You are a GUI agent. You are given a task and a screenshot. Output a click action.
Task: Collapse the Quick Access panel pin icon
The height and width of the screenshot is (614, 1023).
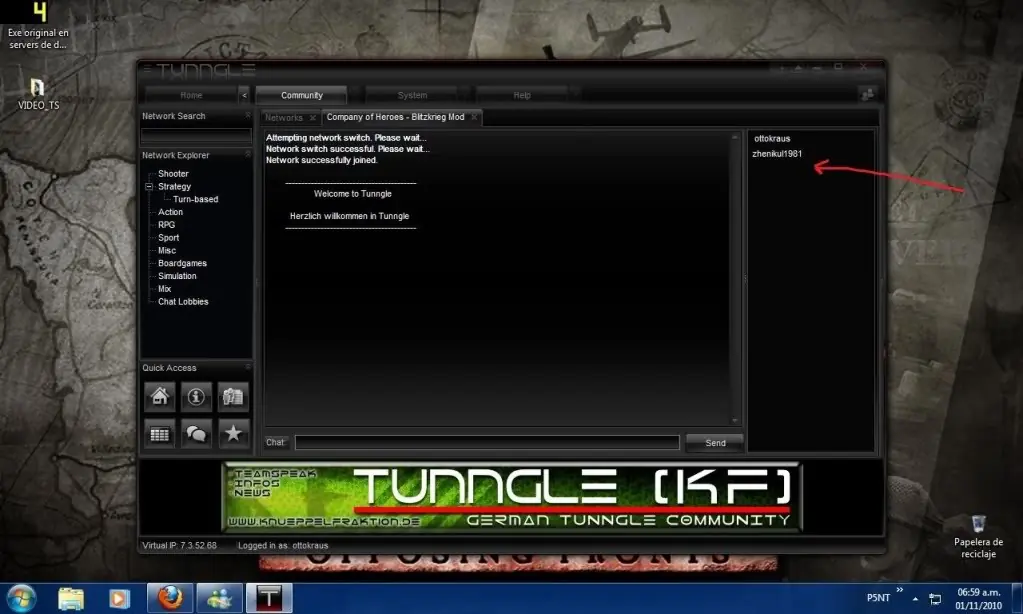pos(247,367)
